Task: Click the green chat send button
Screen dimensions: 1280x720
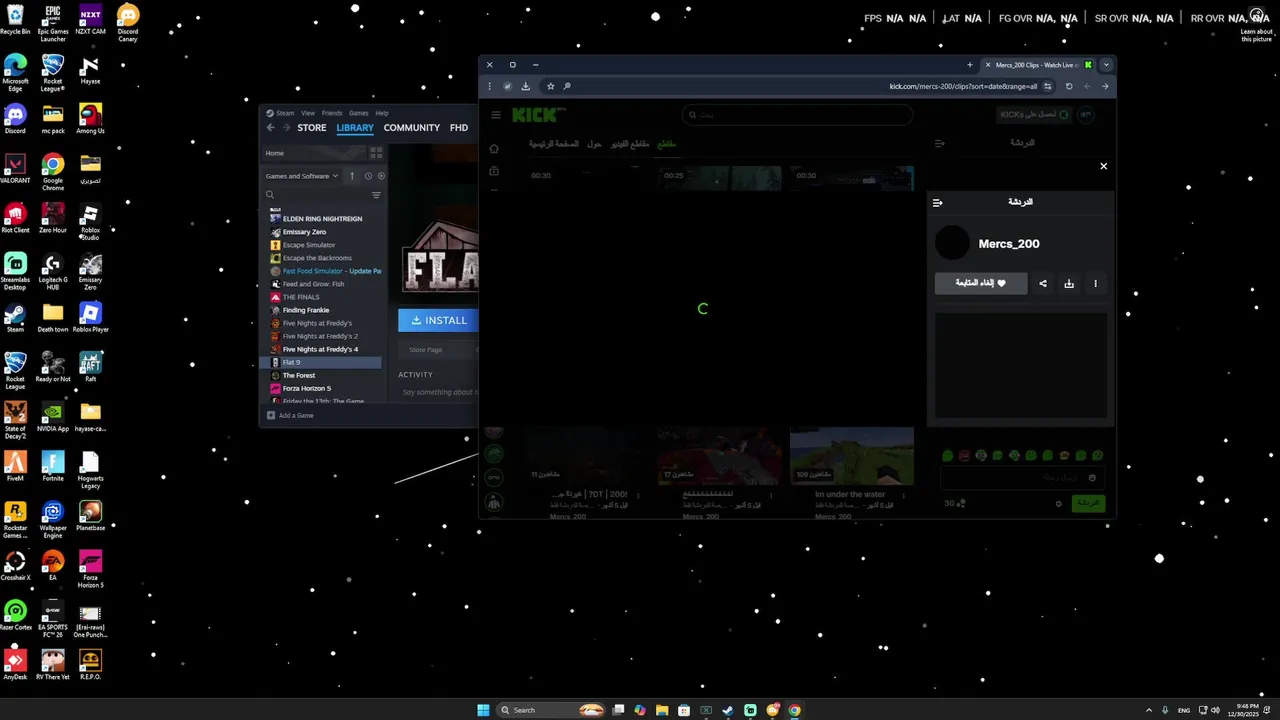Action: pos(1088,503)
